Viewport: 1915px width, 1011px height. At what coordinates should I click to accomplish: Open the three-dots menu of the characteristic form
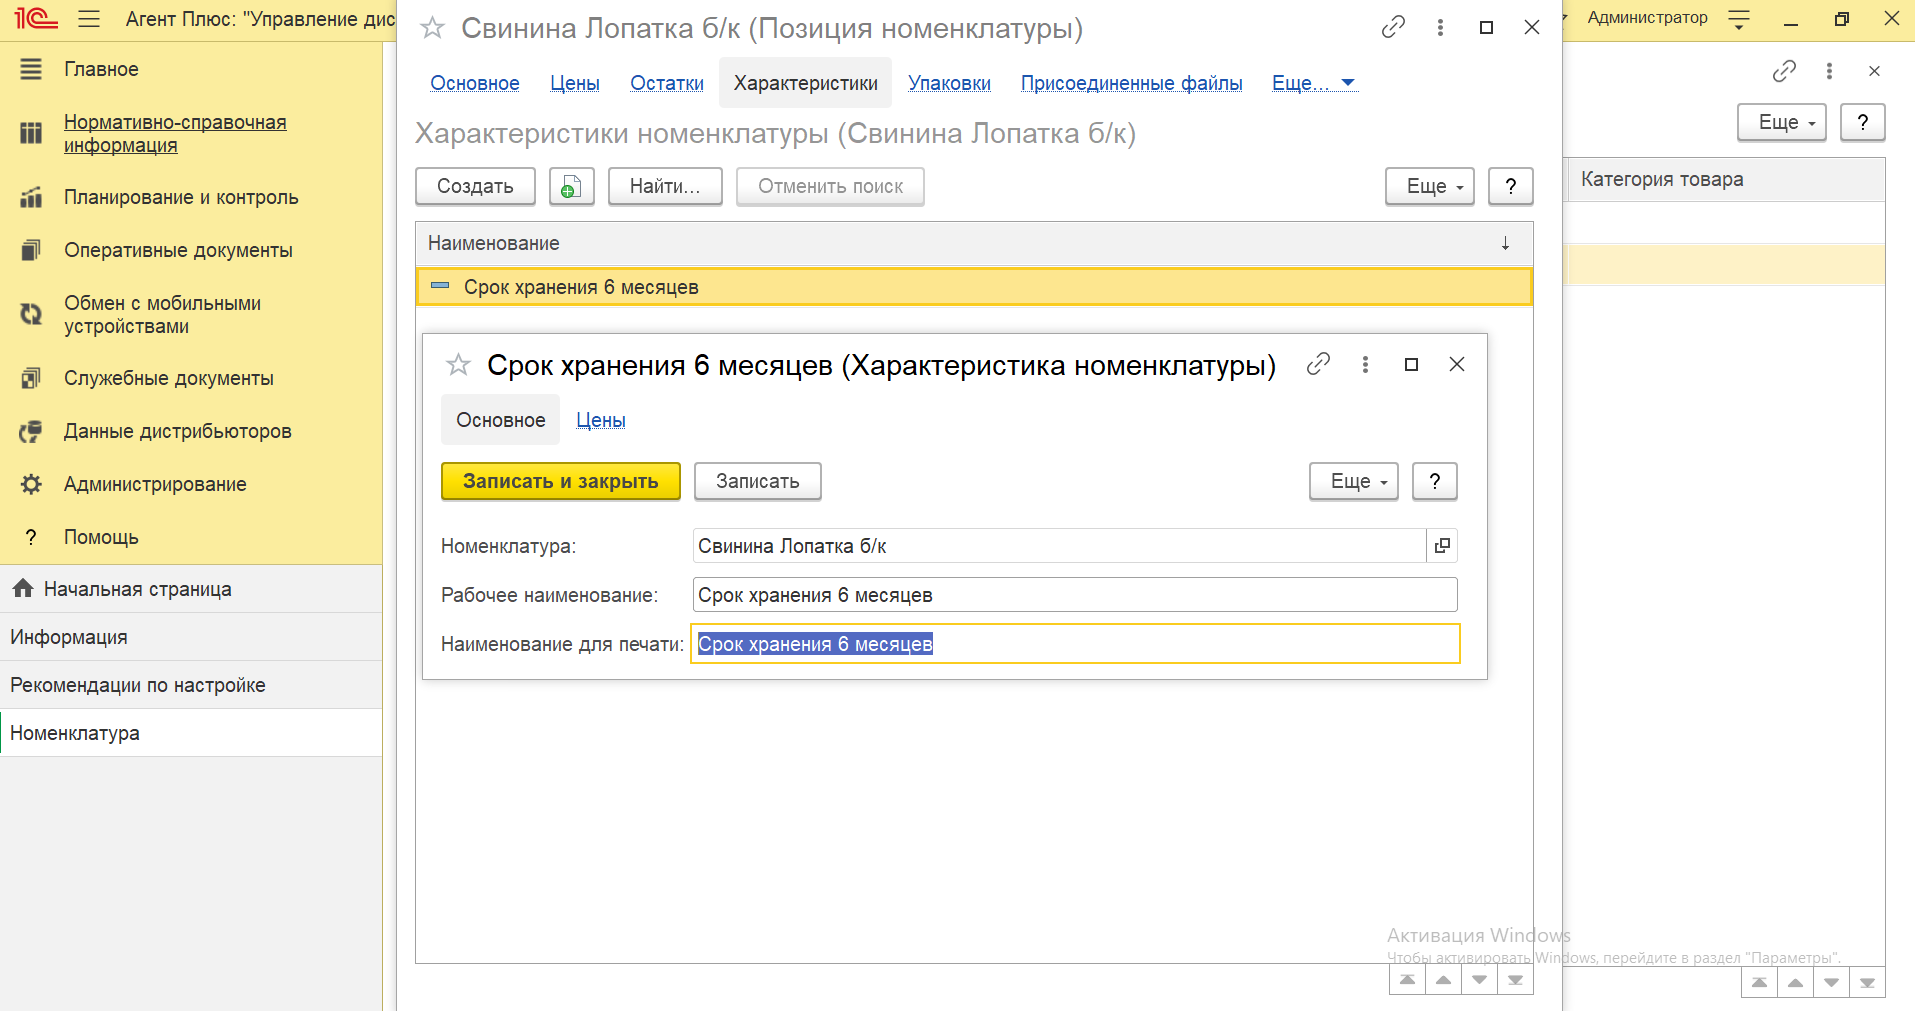[1365, 365]
